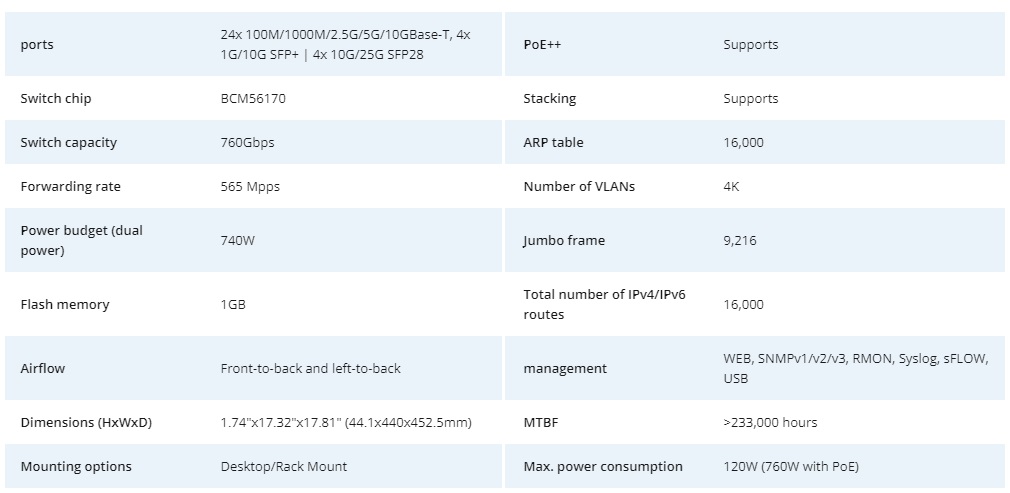Click the 4K VLANs value

point(731,187)
